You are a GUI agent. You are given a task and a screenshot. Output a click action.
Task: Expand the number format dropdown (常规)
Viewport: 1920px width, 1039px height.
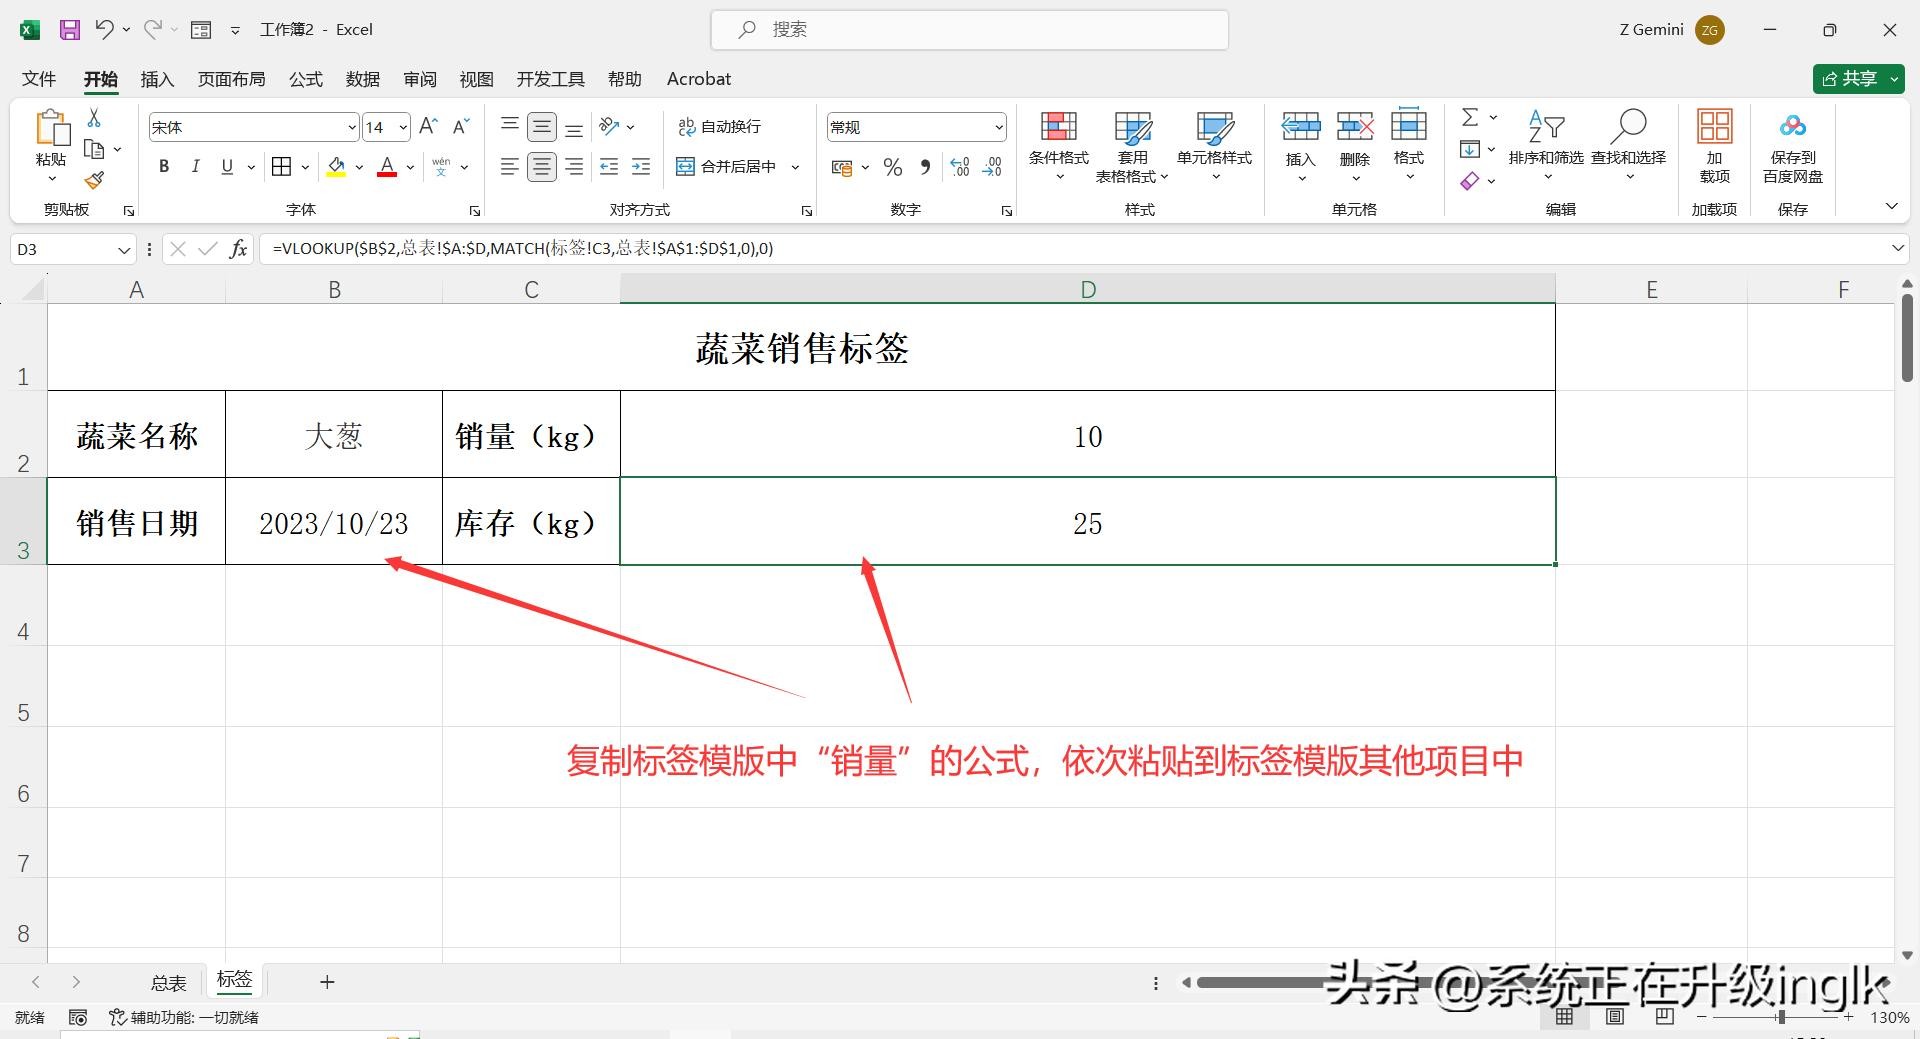click(x=998, y=127)
